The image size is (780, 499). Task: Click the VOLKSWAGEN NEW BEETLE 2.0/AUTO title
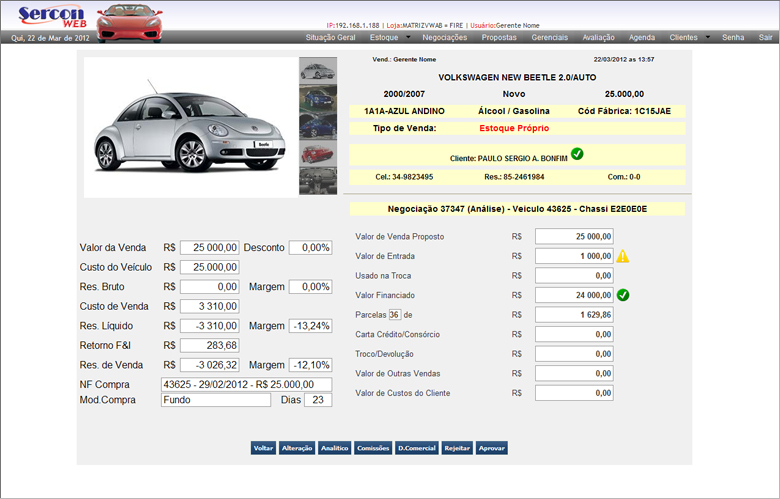click(517, 78)
